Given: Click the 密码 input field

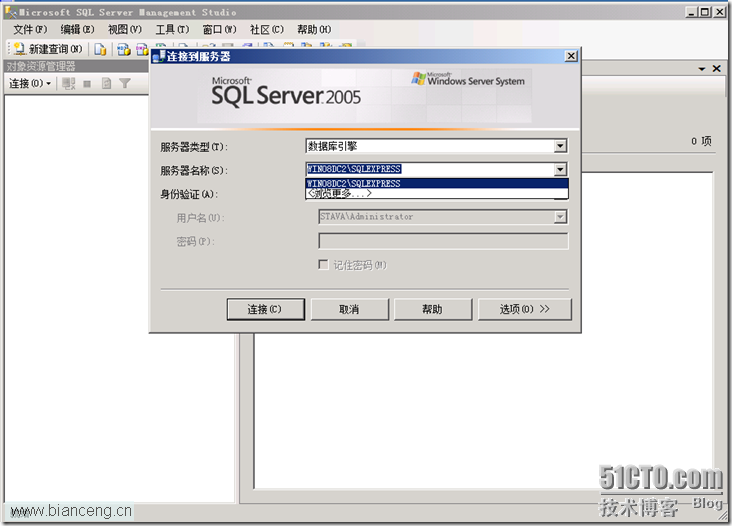Looking at the screenshot, I should 443,241.
